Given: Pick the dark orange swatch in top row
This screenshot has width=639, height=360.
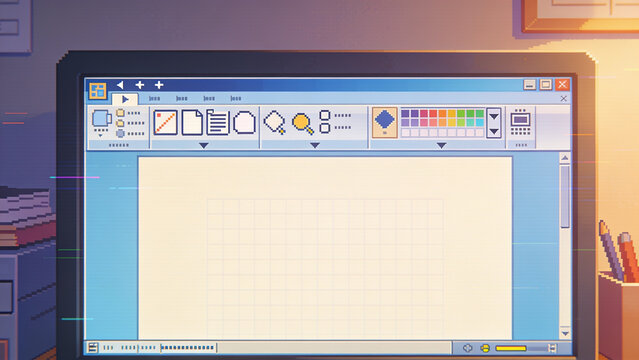Looking at the screenshot, I should [x=443, y=113].
